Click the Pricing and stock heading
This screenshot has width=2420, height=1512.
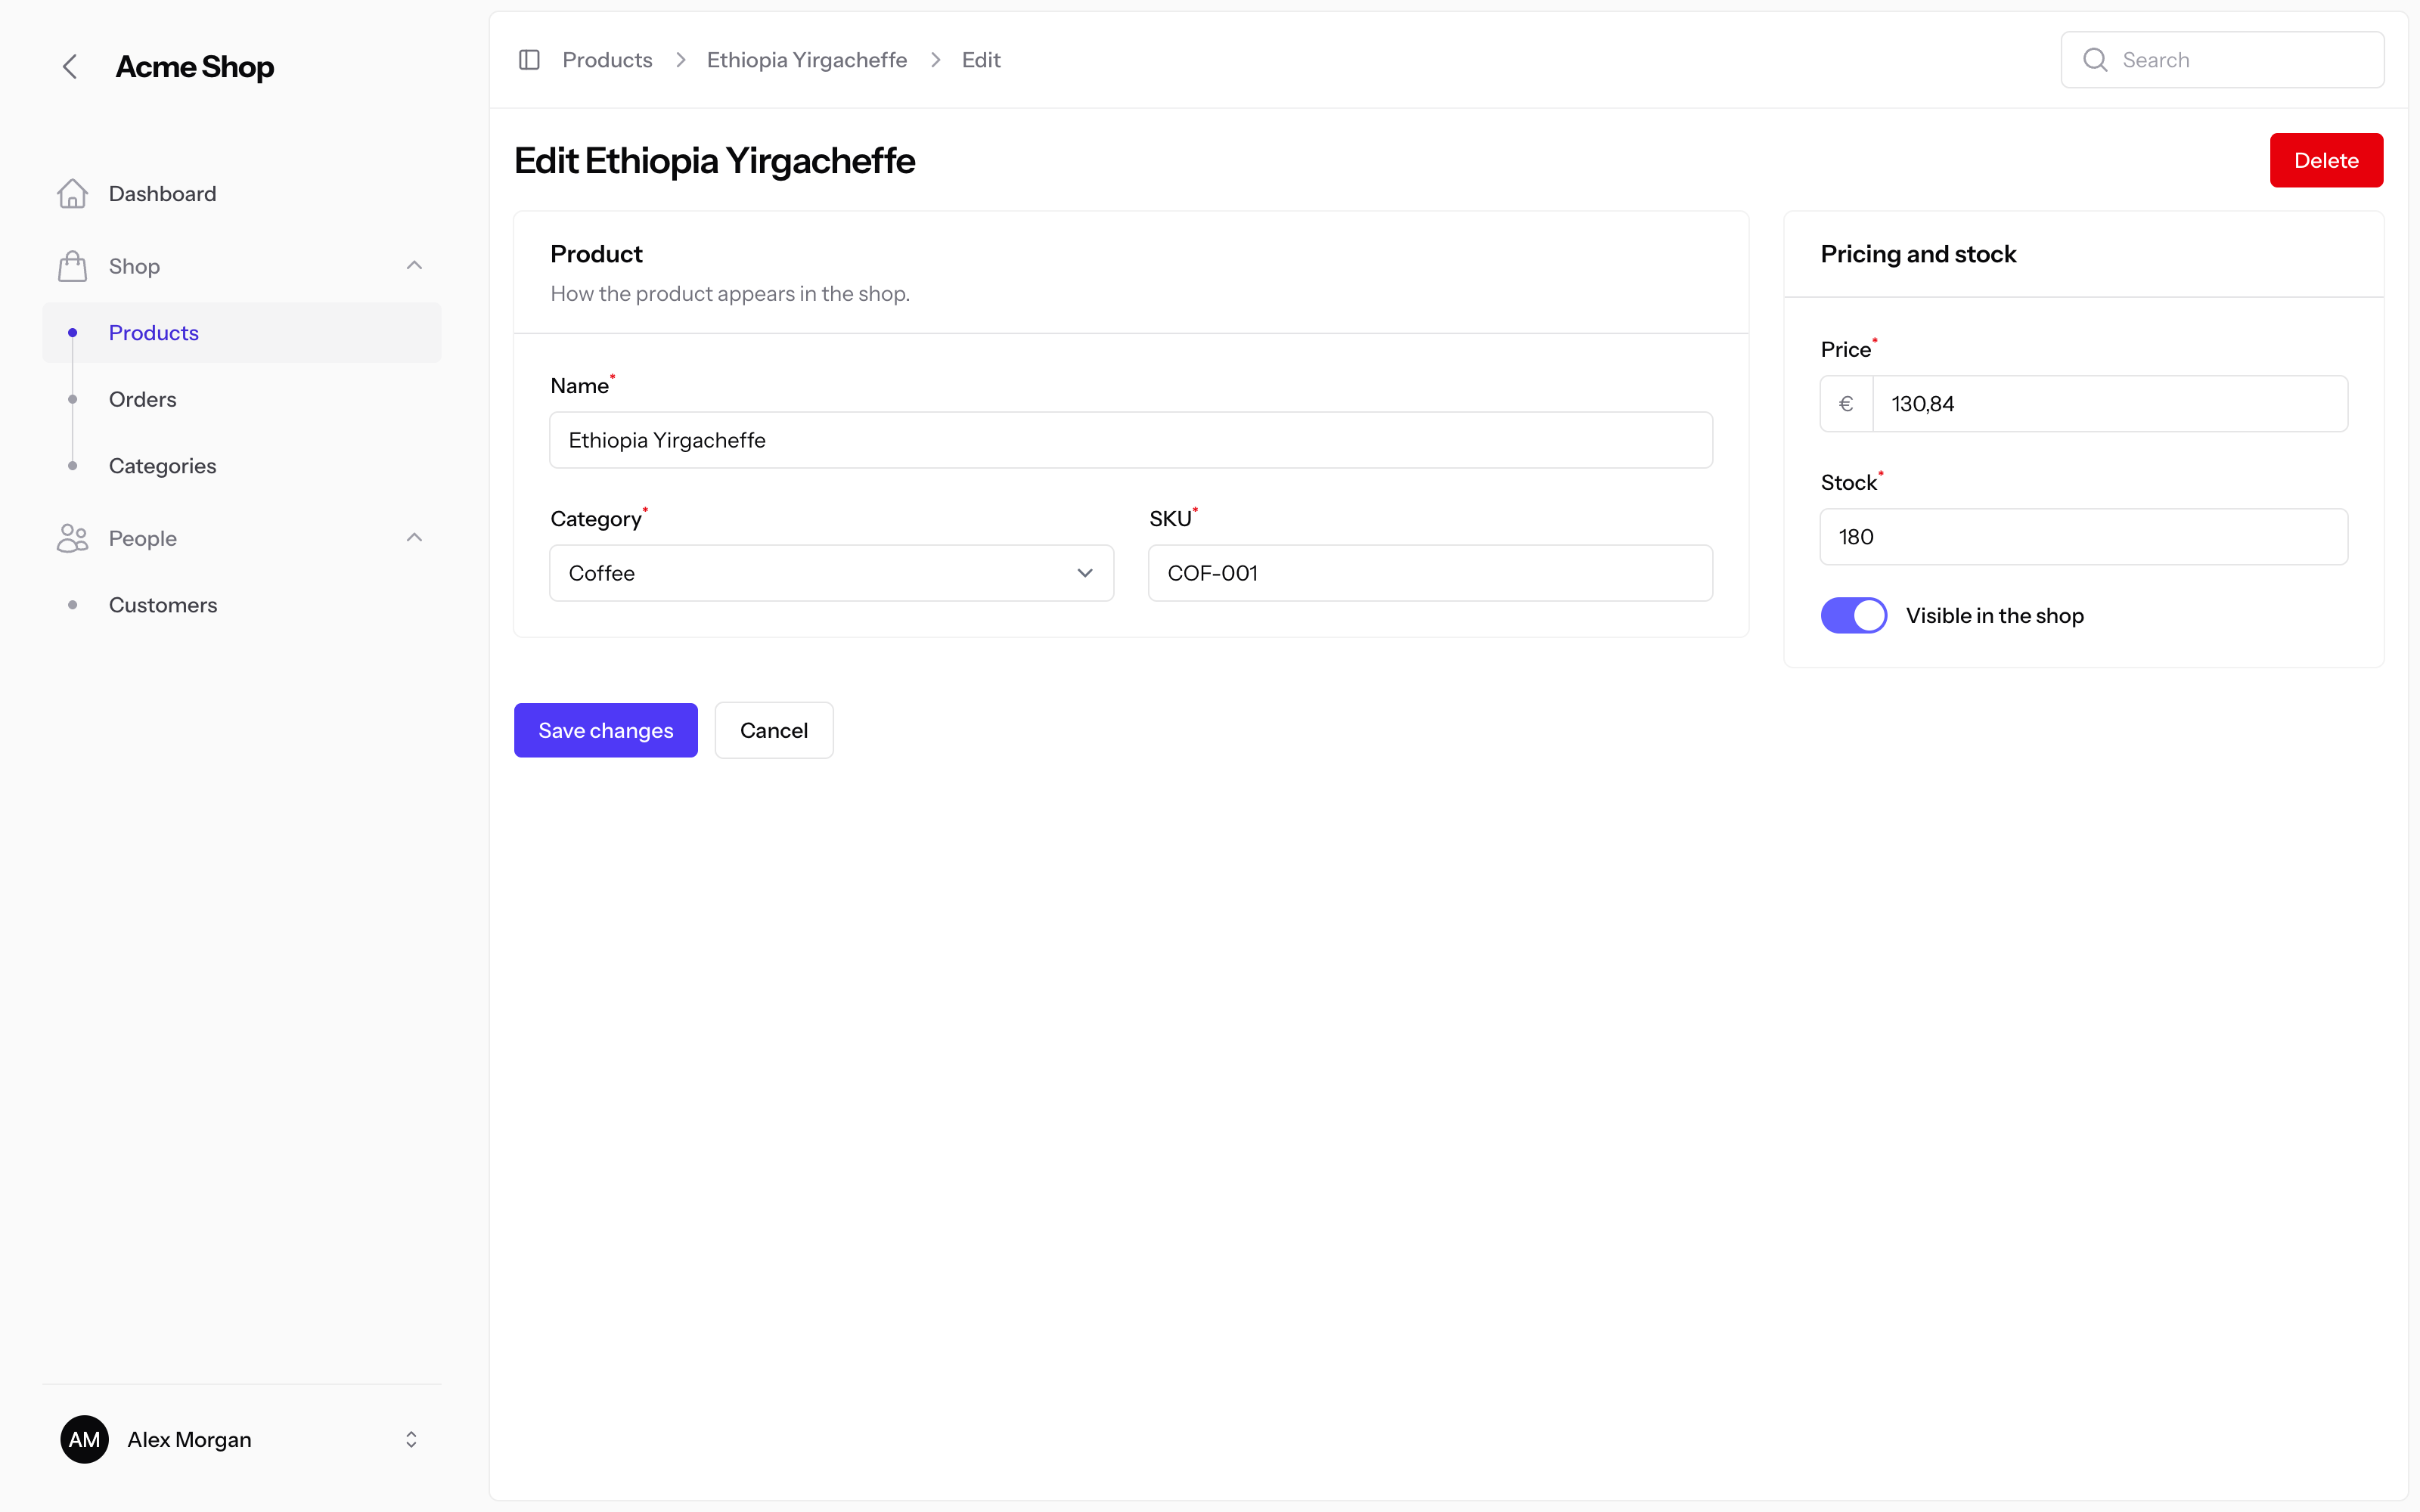[1917, 254]
